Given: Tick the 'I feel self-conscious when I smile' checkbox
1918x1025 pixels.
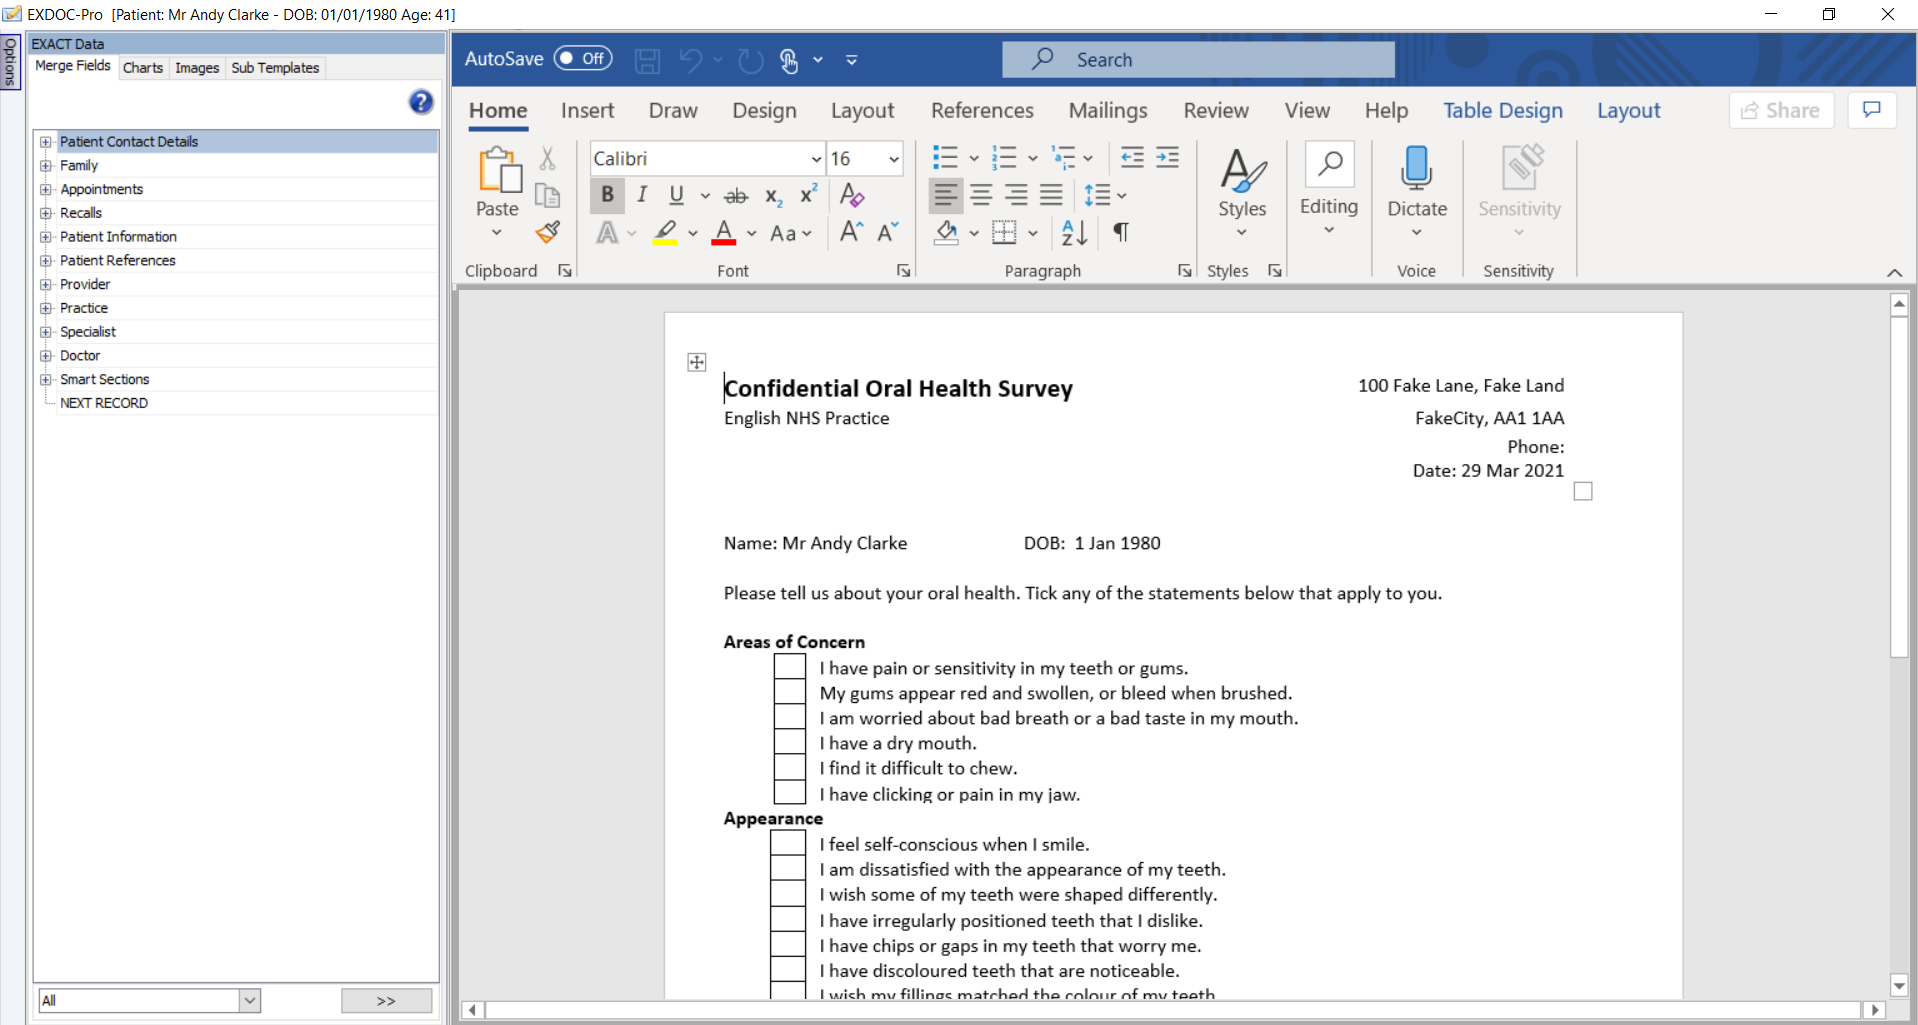Looking at the screenshot, I should [787, 843].
